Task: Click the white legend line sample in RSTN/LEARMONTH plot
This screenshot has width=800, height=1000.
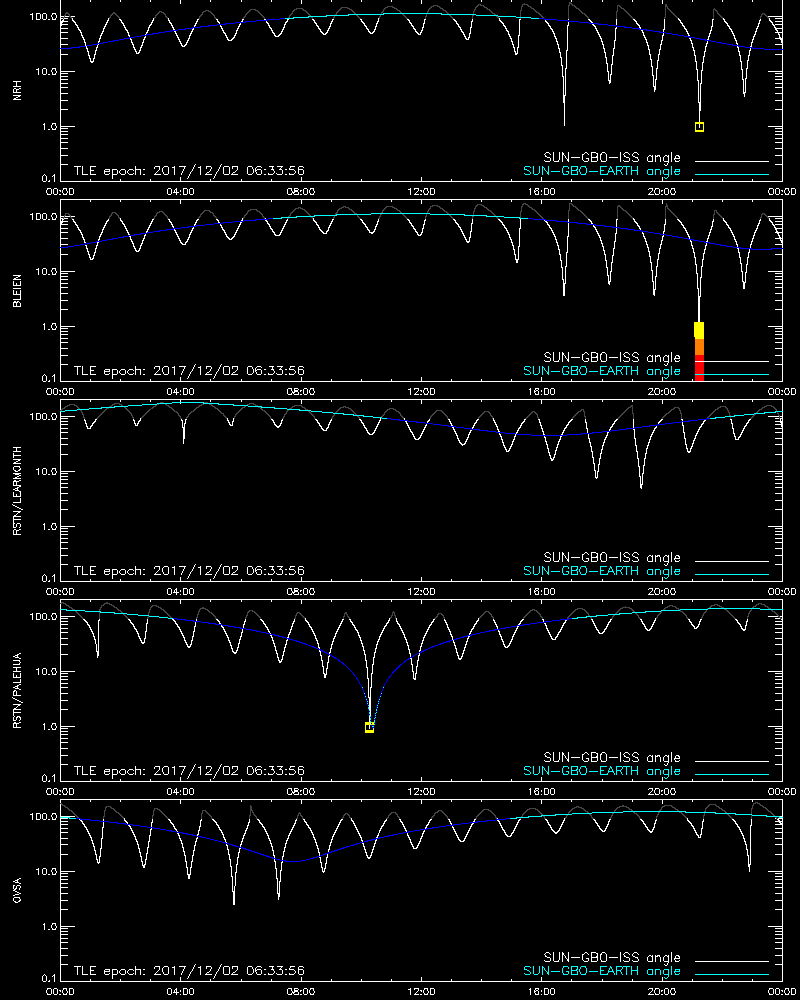Action: click(732, 561)
